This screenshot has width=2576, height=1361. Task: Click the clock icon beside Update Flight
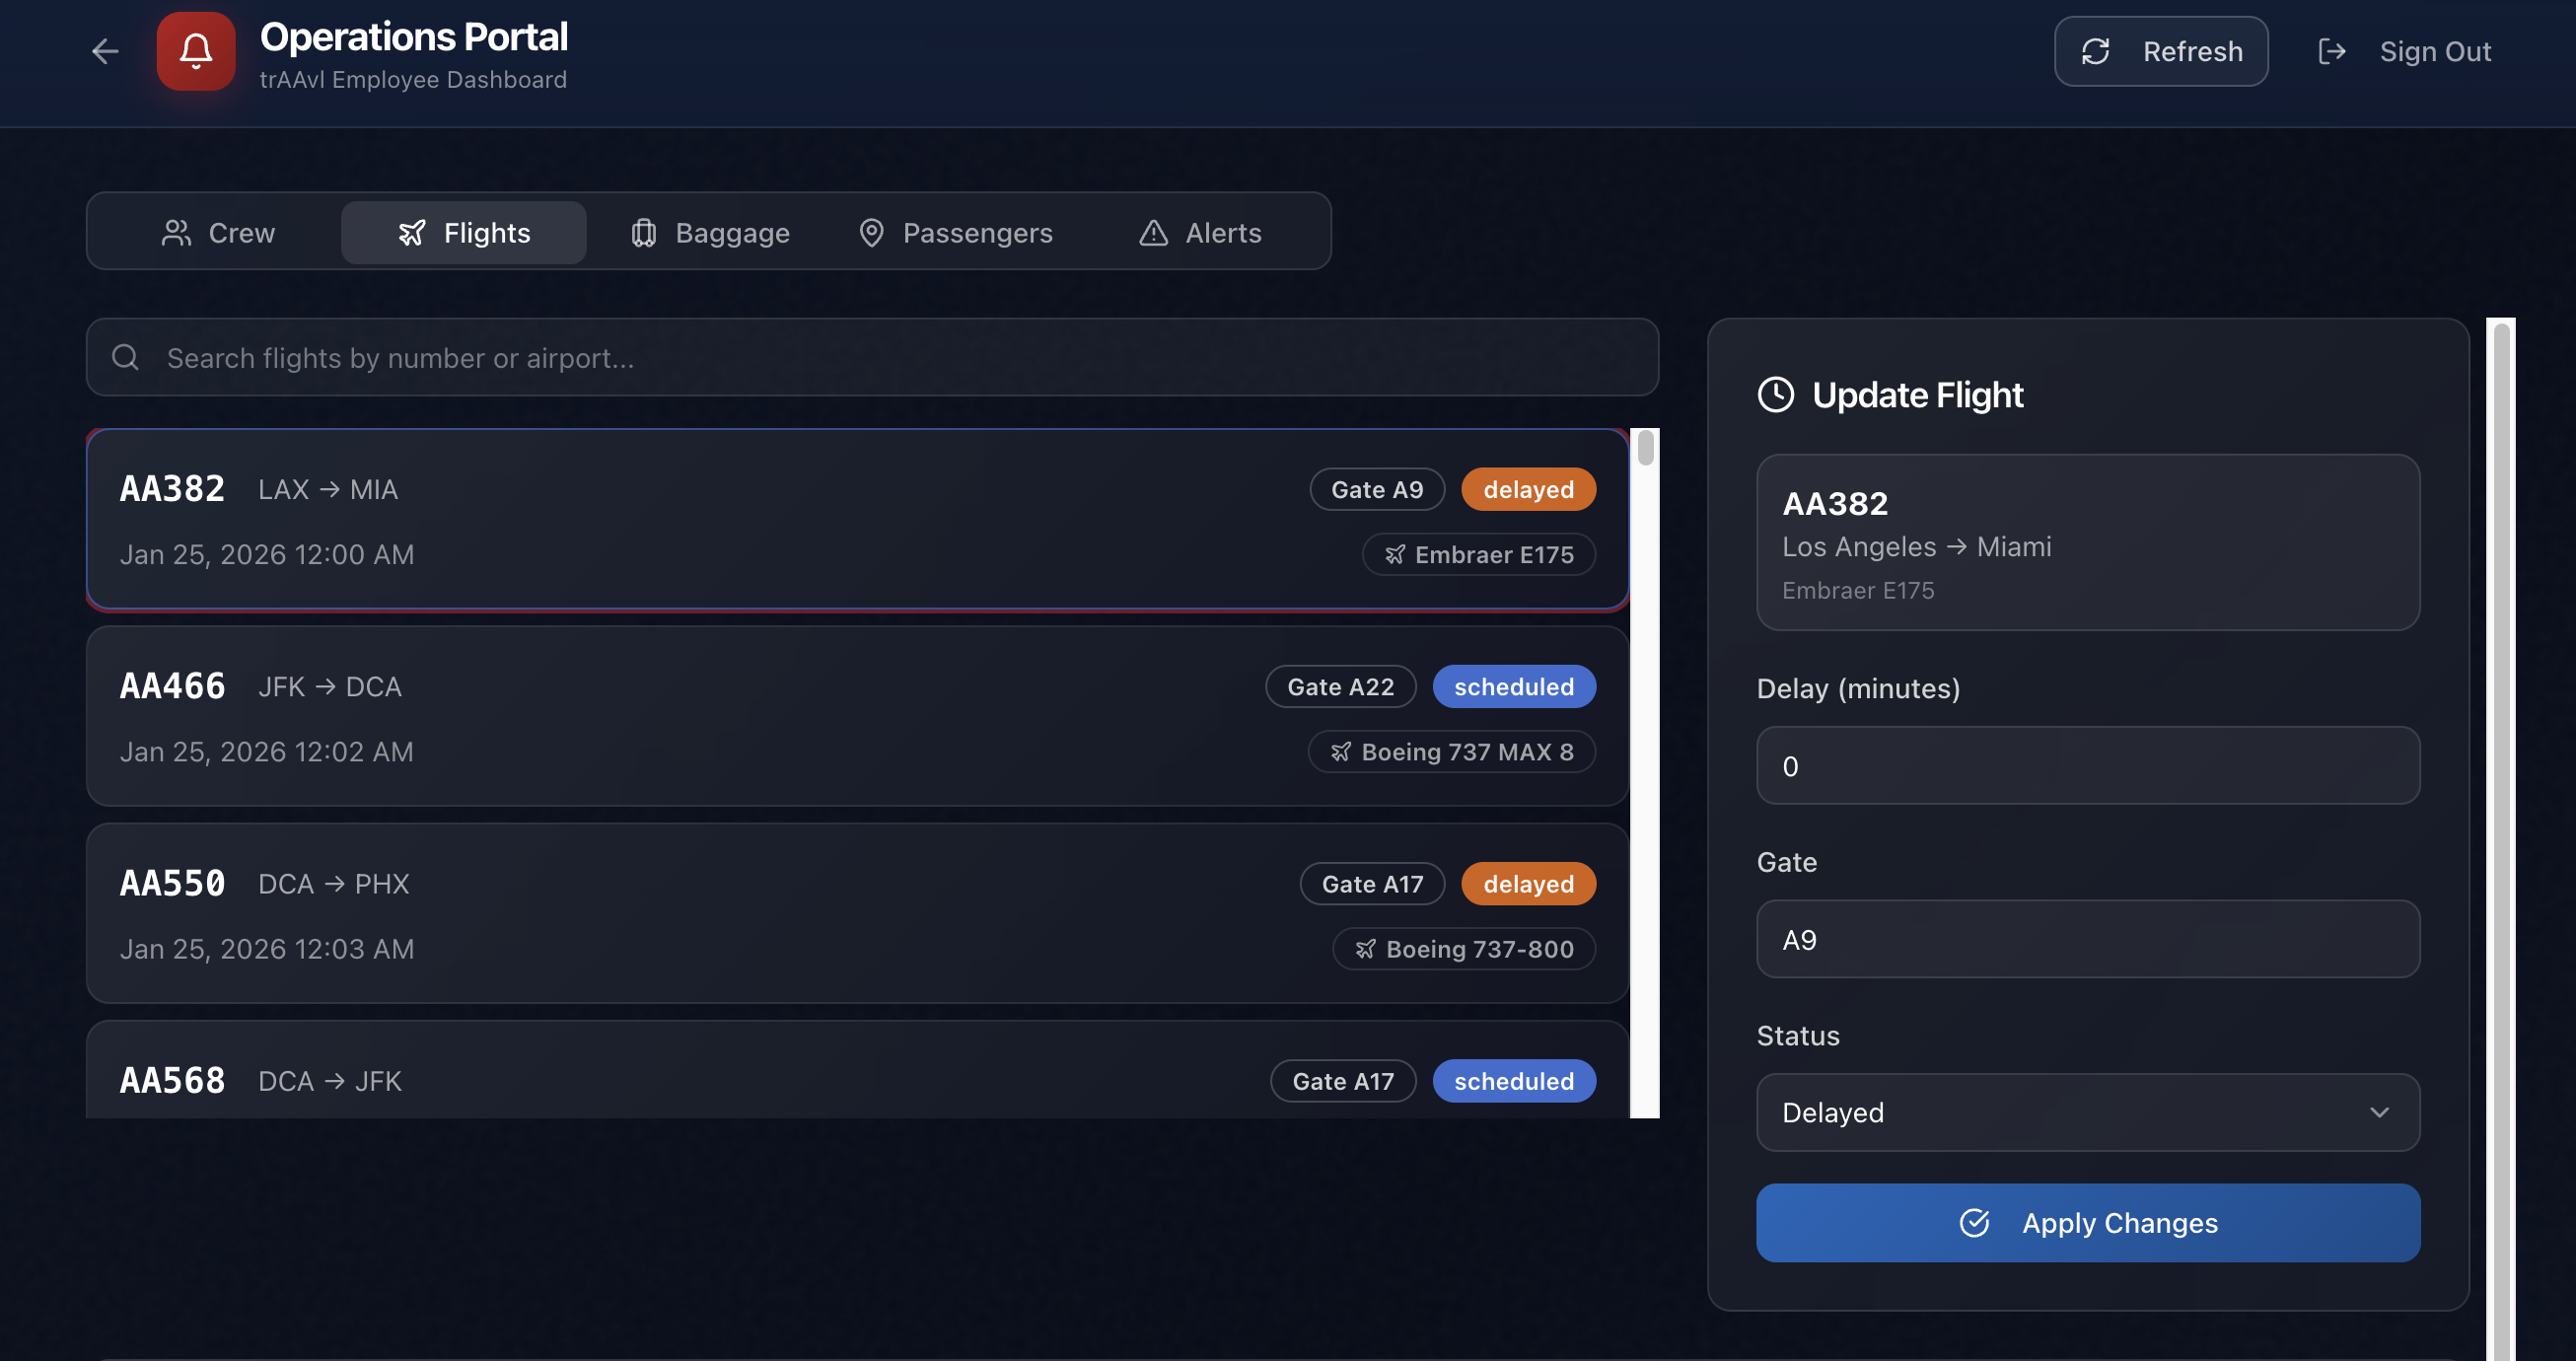1776,394
